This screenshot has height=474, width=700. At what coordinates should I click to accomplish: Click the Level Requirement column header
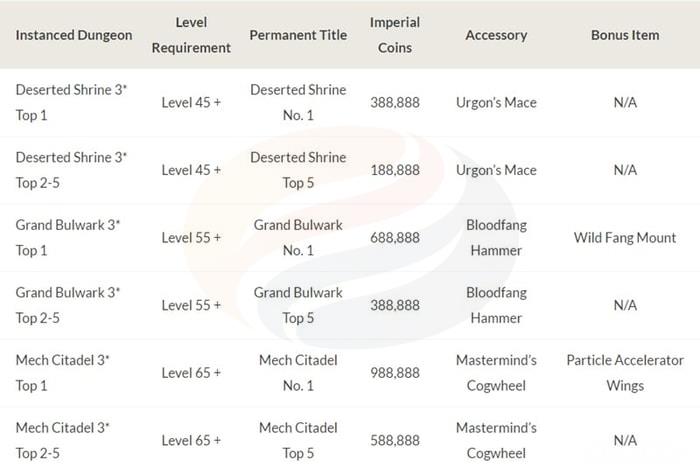click(191, 35)
